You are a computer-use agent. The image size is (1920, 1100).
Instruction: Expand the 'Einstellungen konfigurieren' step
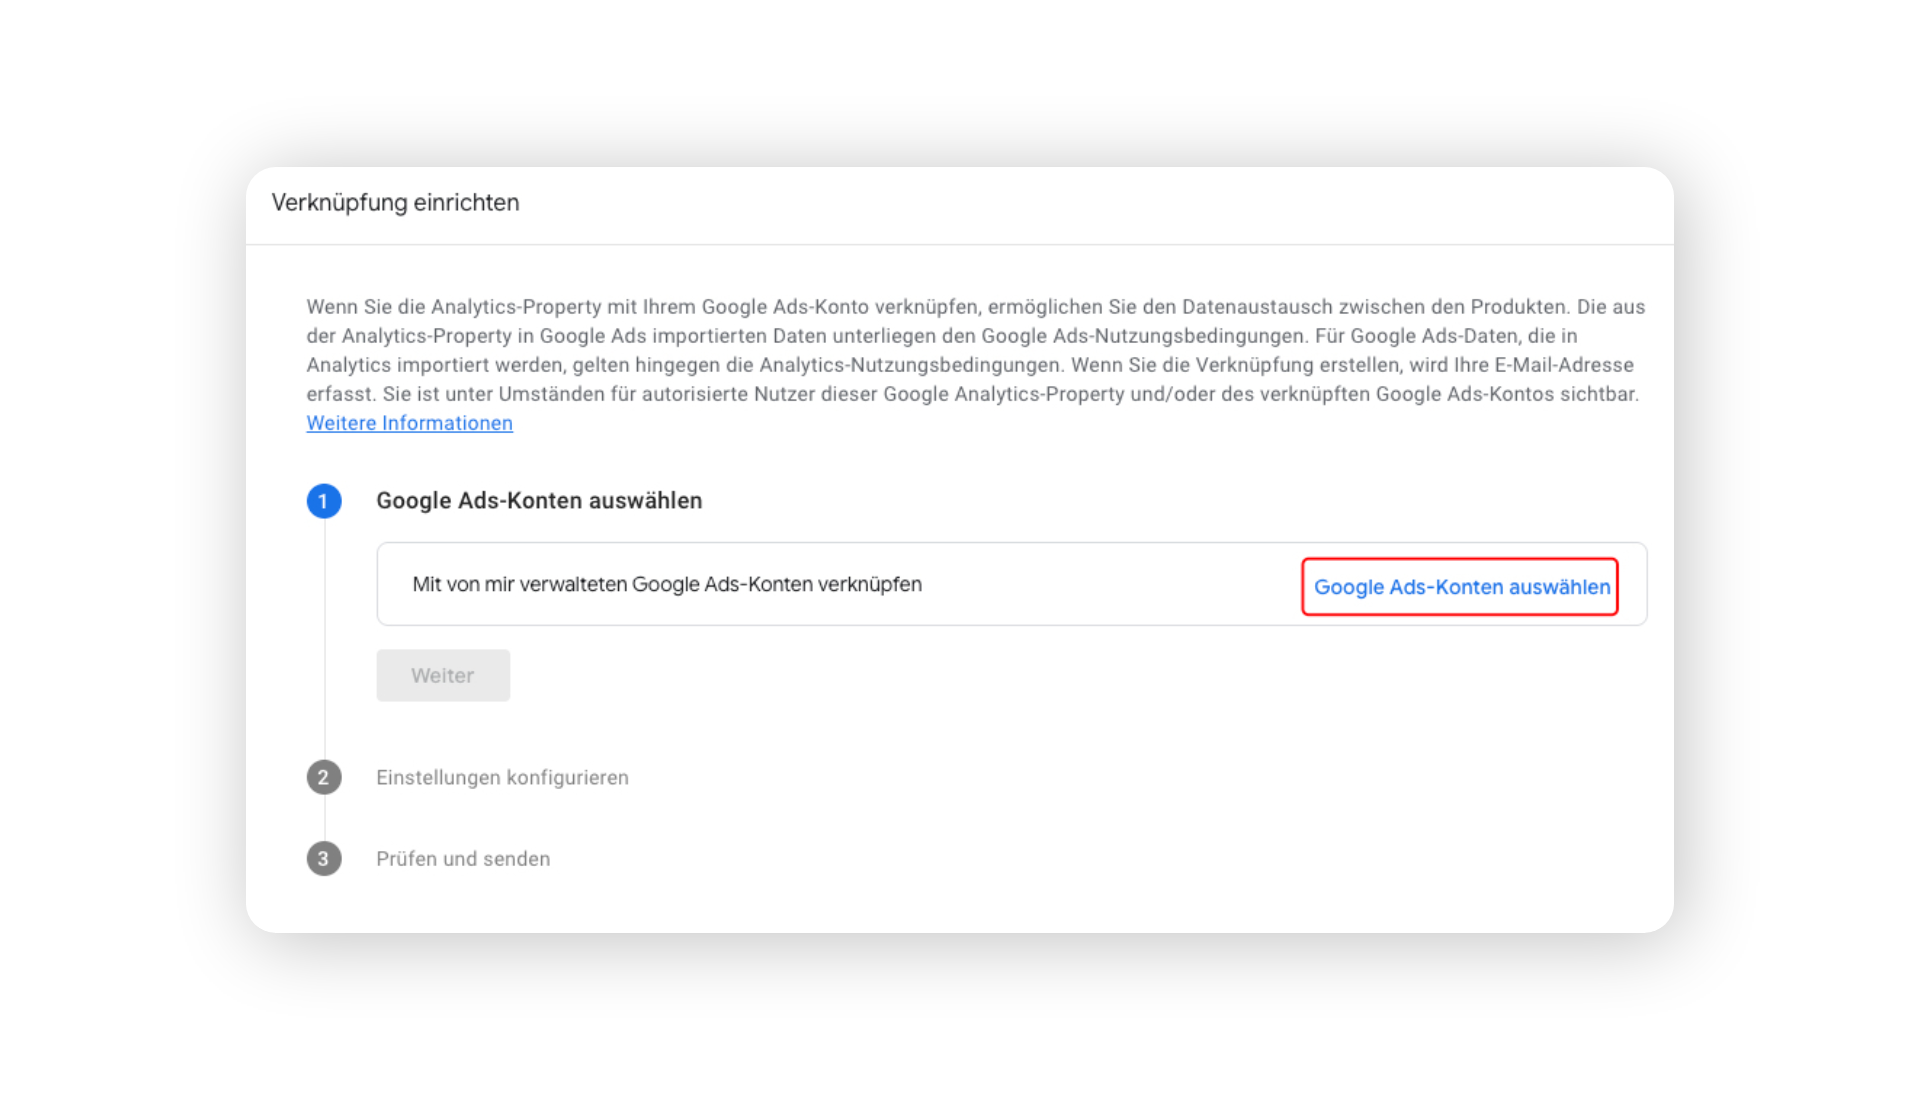pyautogui.click(x=502, y=777)
